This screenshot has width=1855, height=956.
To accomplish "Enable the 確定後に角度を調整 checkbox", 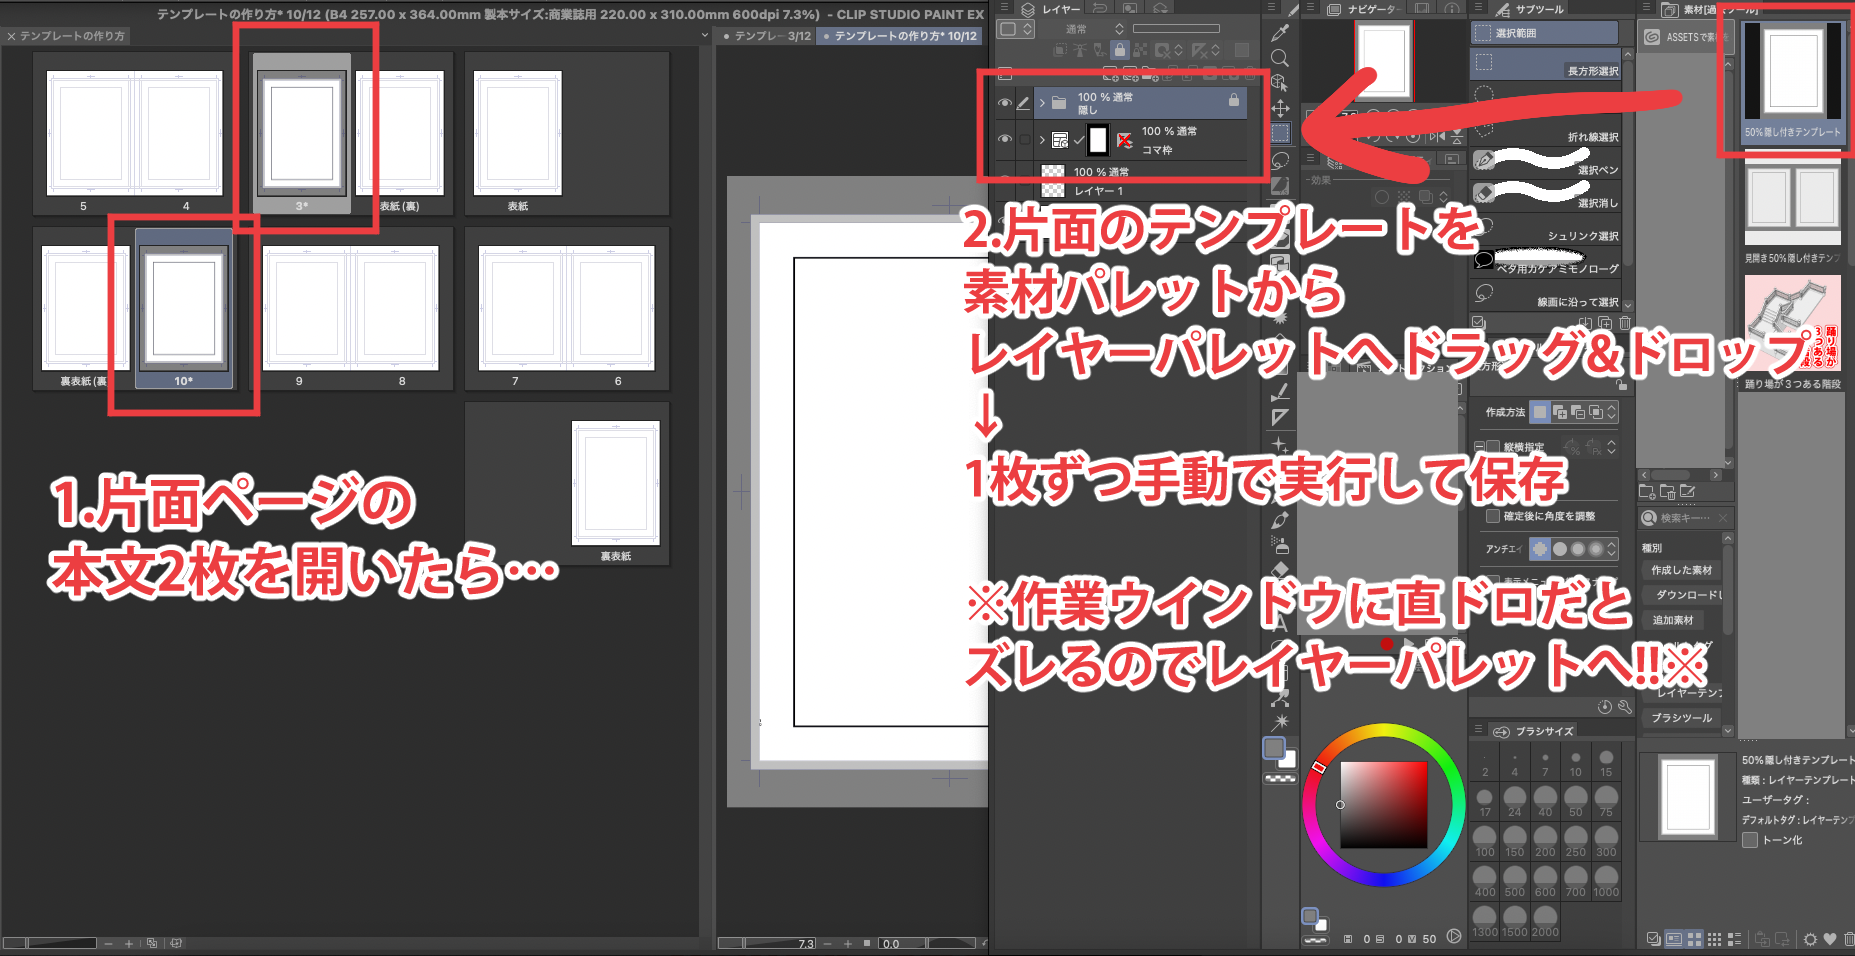I will 1493,516.
